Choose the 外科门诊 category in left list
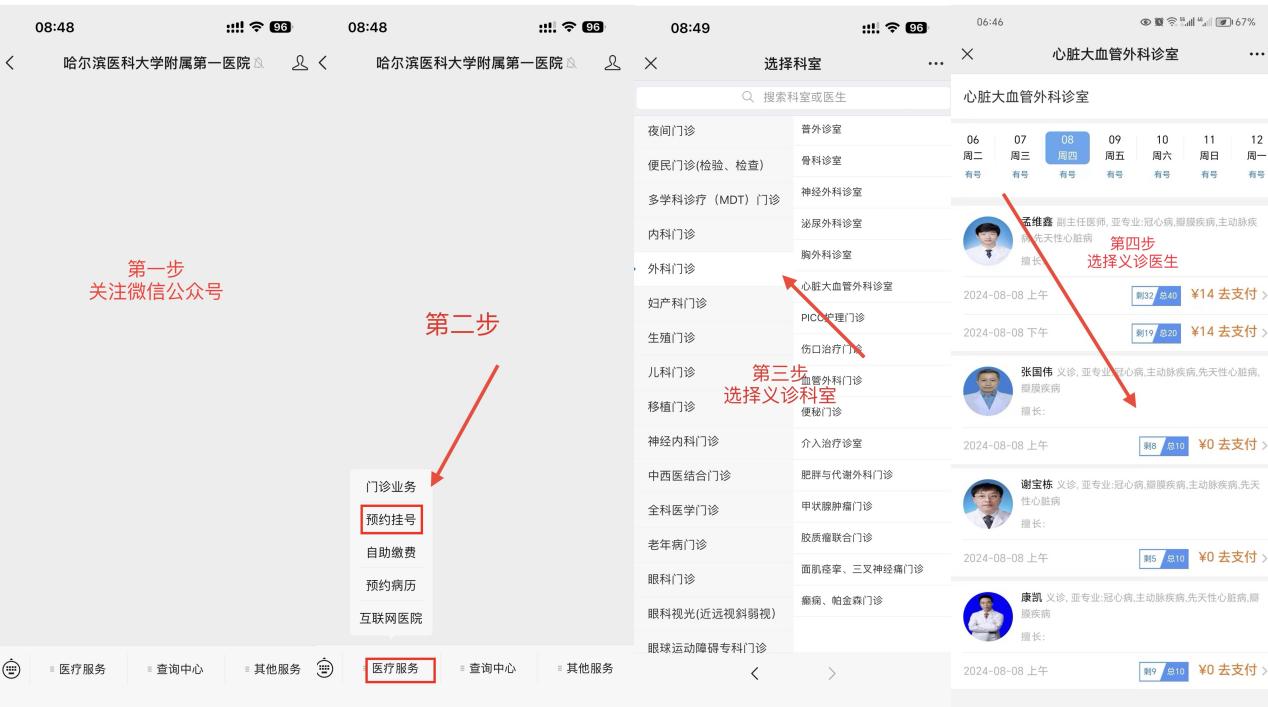 [672, 269]
